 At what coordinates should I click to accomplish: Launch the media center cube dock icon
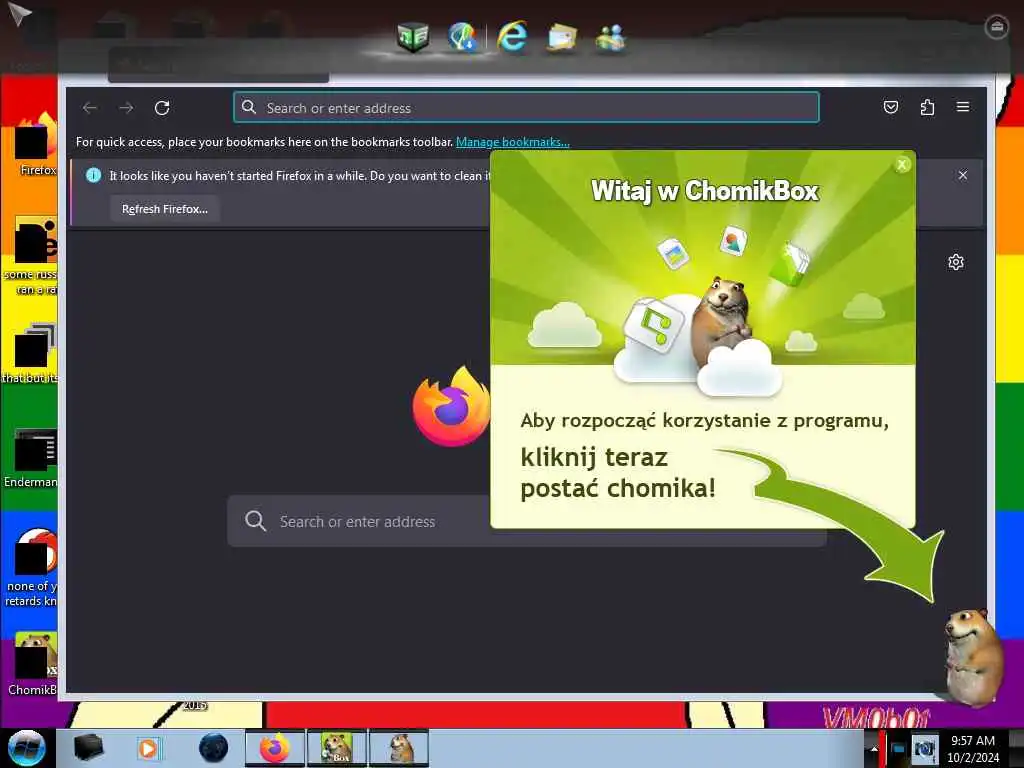point(412,37)
